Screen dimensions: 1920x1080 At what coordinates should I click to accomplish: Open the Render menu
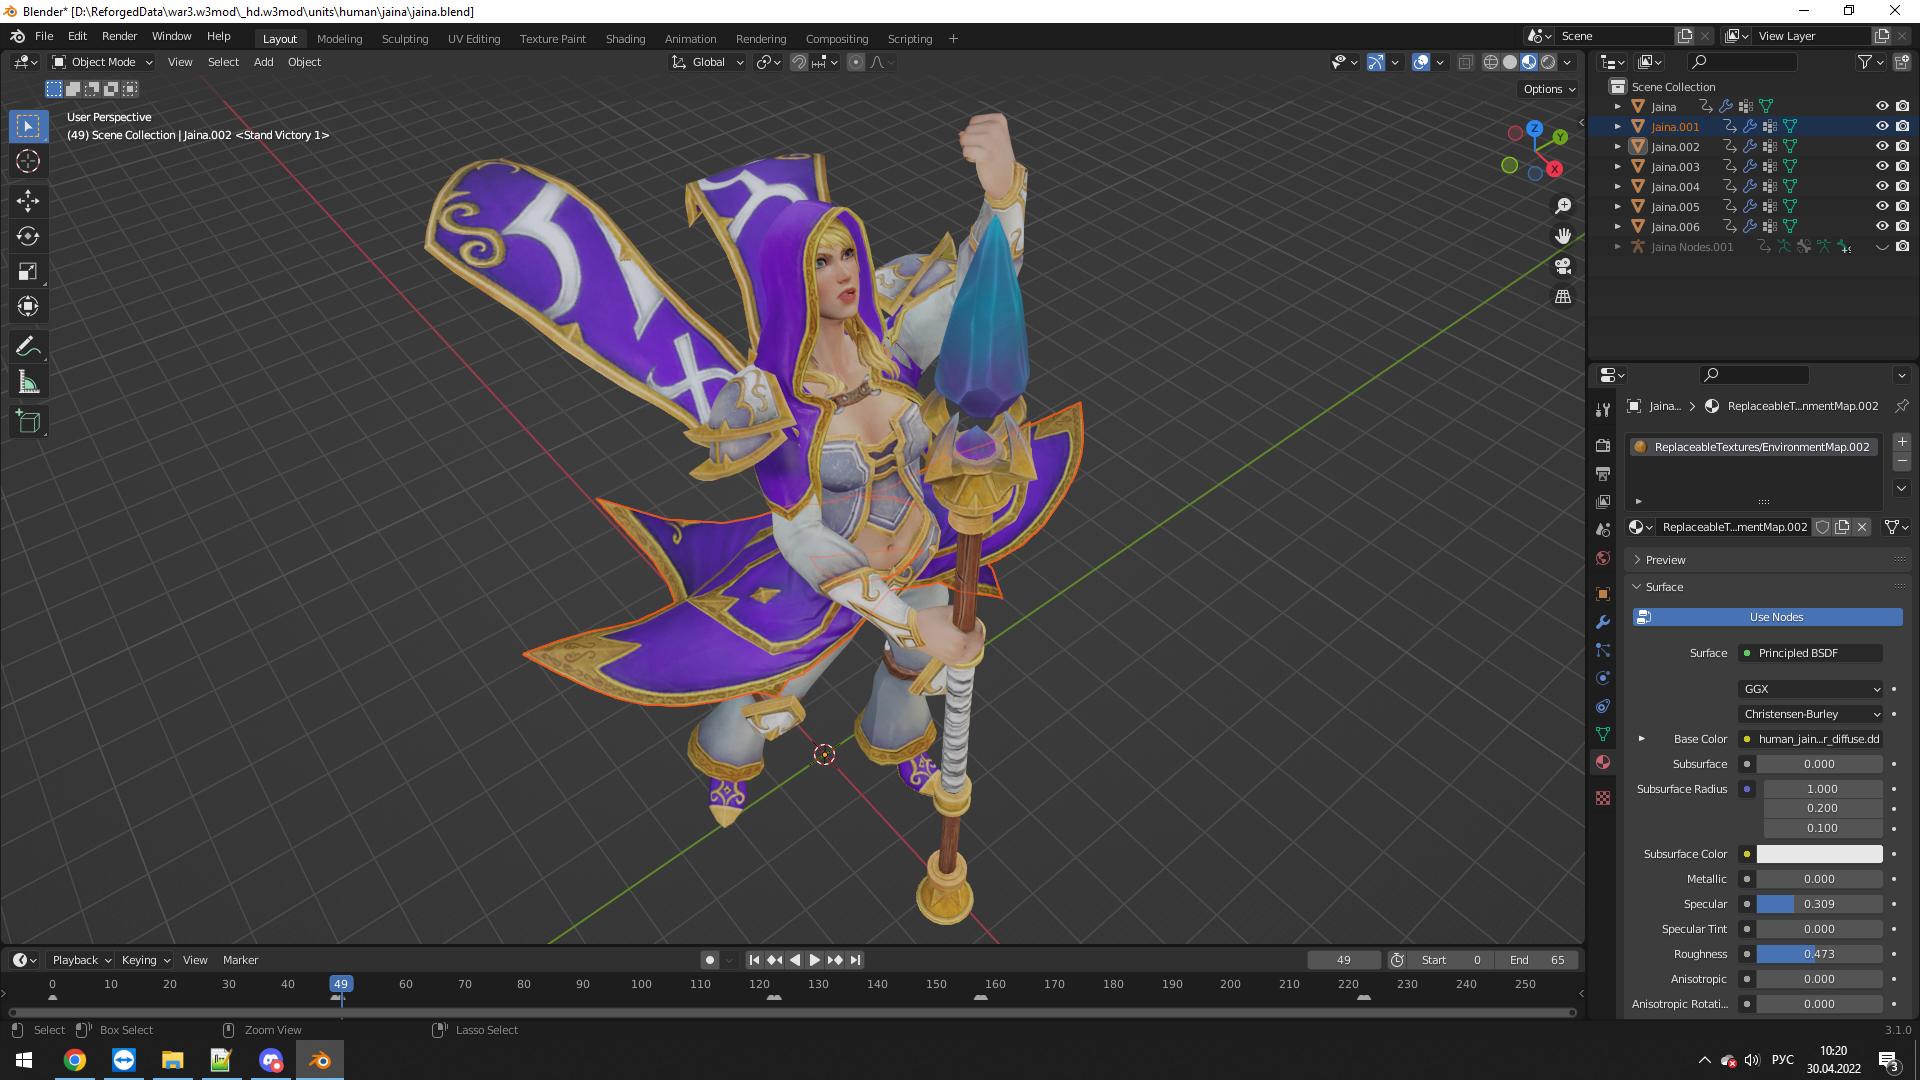(x=119, y=36)
